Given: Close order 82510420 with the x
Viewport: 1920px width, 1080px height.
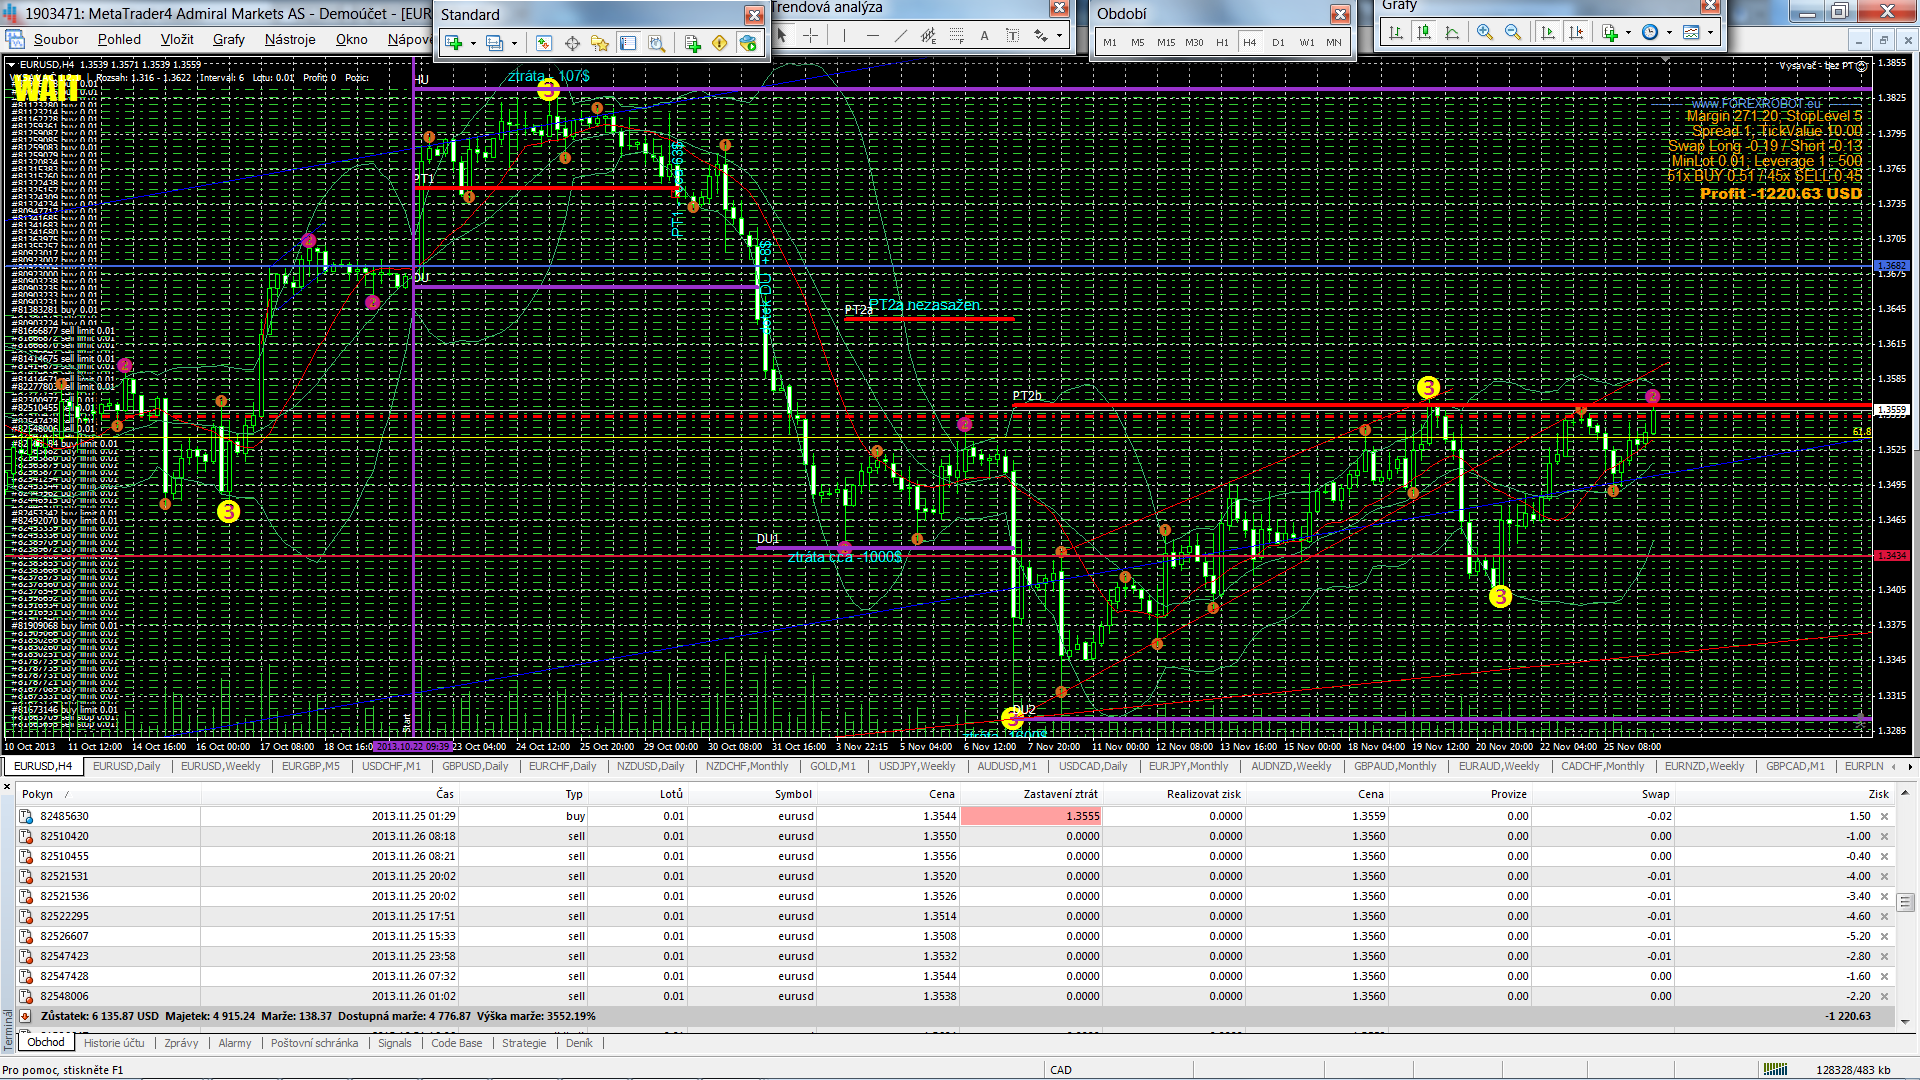Looking at the screenshot, I should tap(1884, 836).
